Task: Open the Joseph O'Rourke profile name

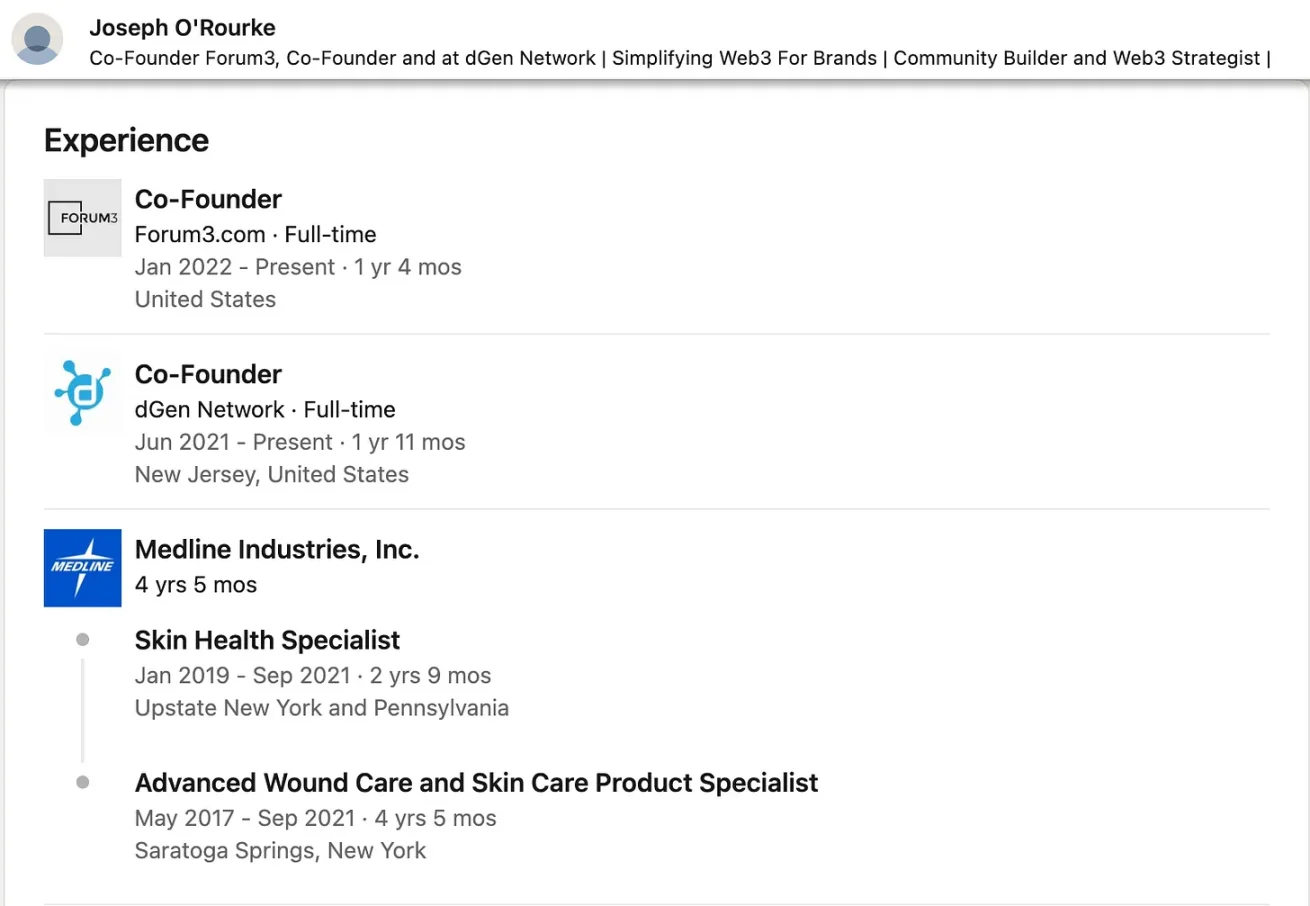Action: point(182,27)
